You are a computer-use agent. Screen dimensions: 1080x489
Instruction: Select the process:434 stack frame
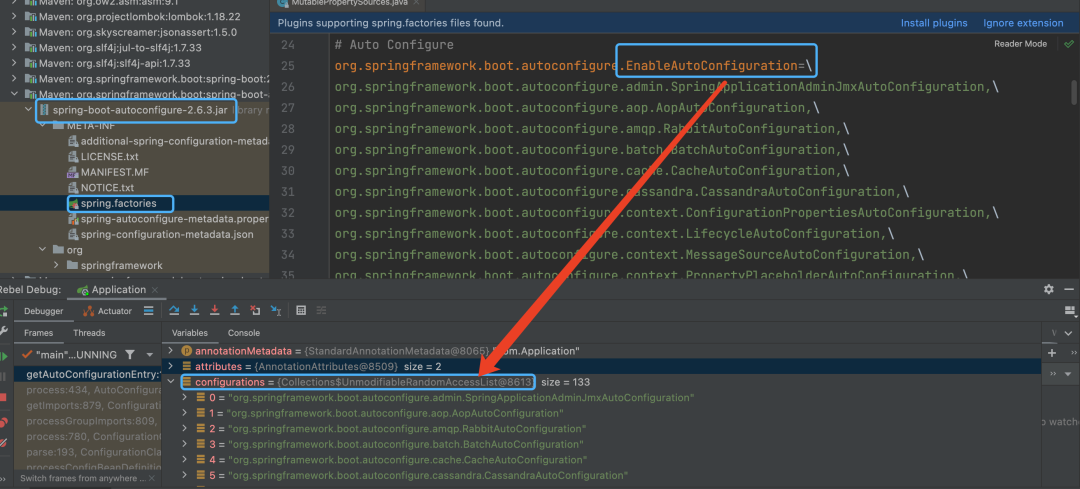[x=87, y=390]
